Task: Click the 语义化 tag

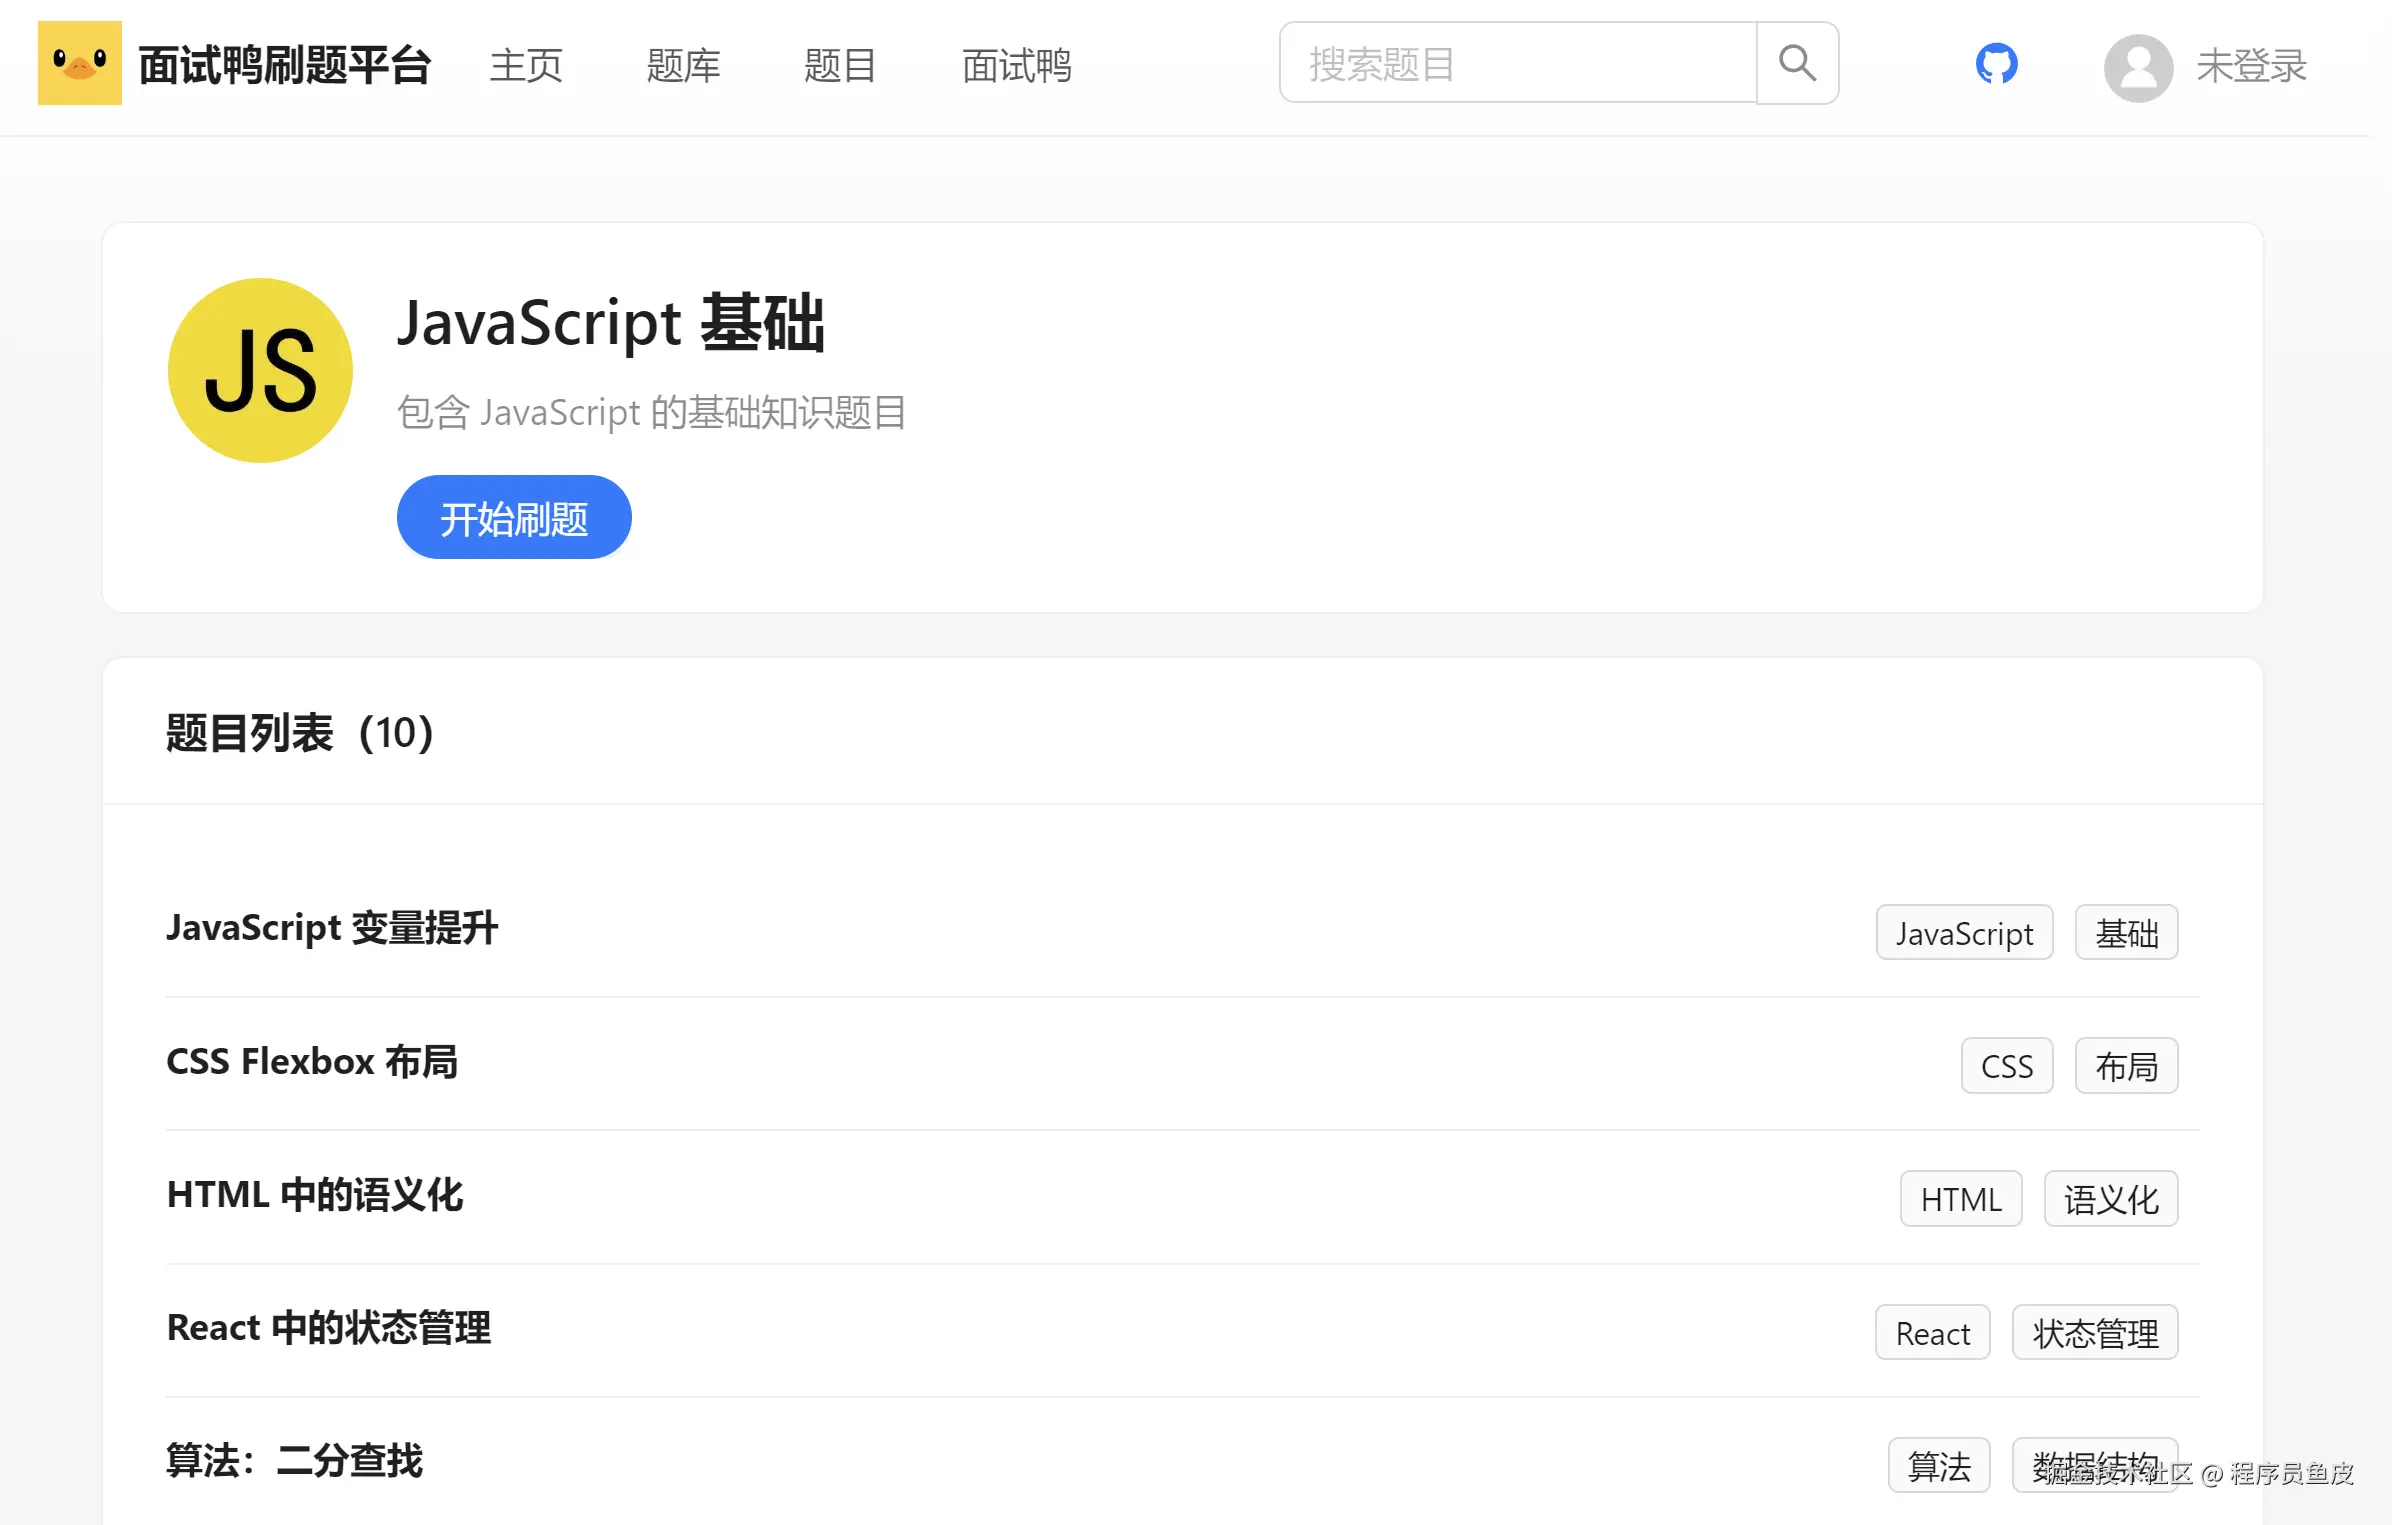Action: point(2111,1199)
